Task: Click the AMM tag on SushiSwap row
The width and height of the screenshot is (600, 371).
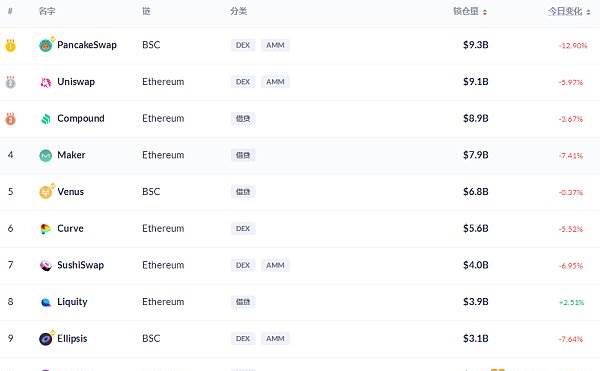Action: (x=275, y=265)
